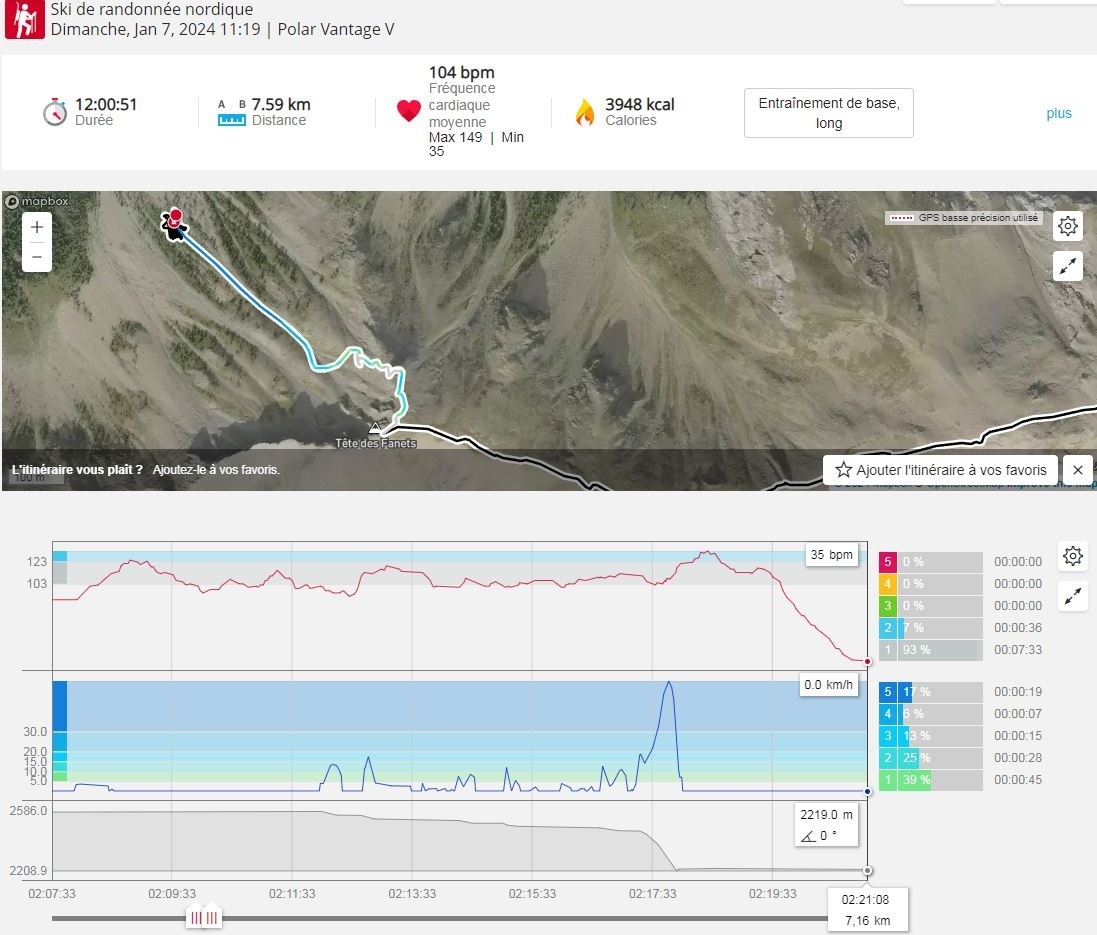This screenshot has width=1097, height=935.
Task: Click the skier position marker on map
Action: click(175, 224)
